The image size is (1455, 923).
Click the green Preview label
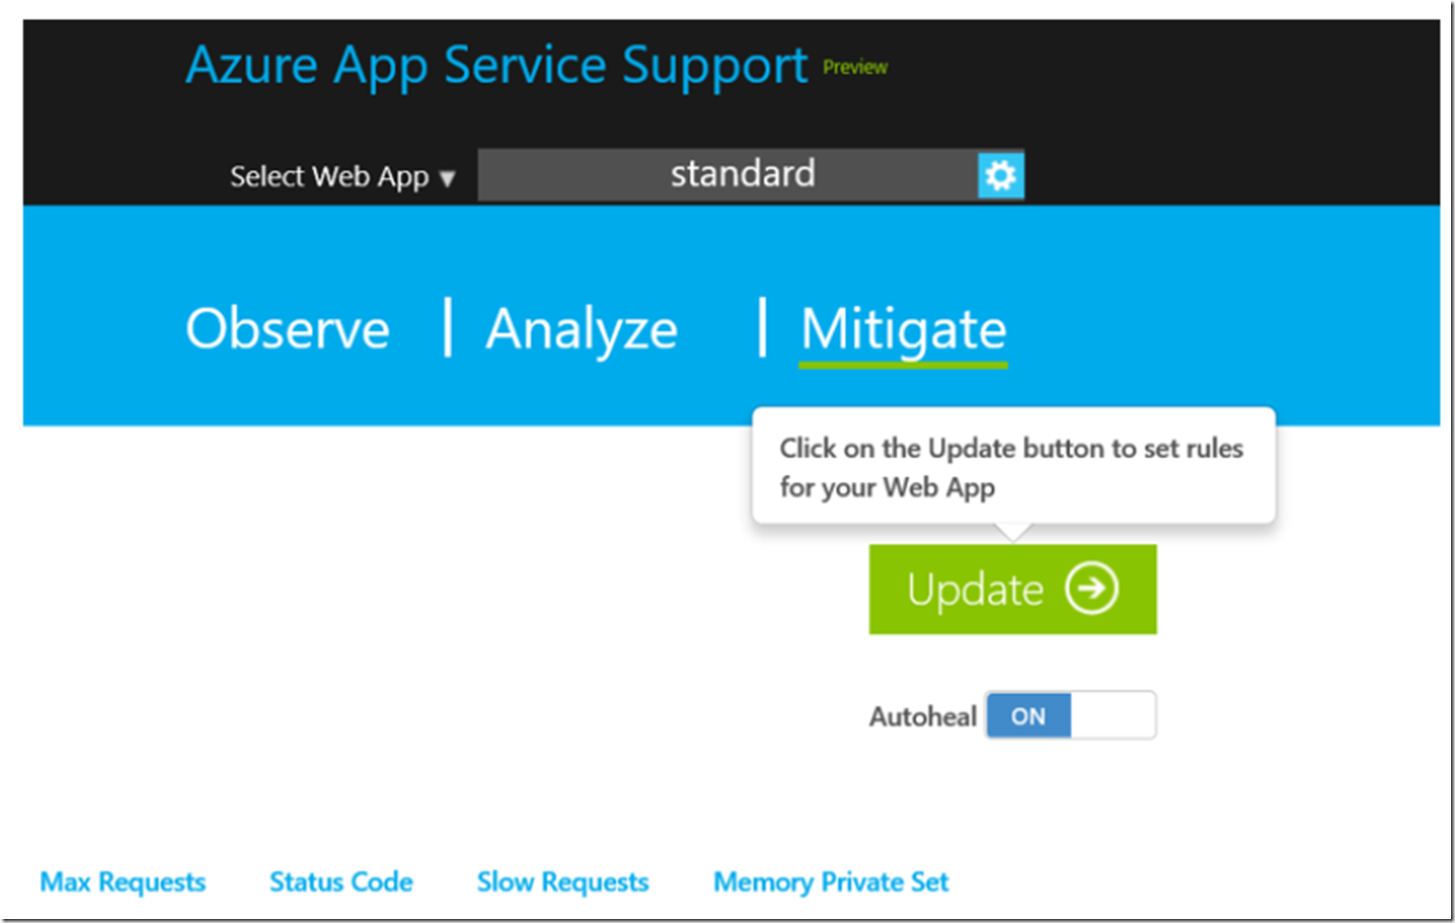[855, 67]
